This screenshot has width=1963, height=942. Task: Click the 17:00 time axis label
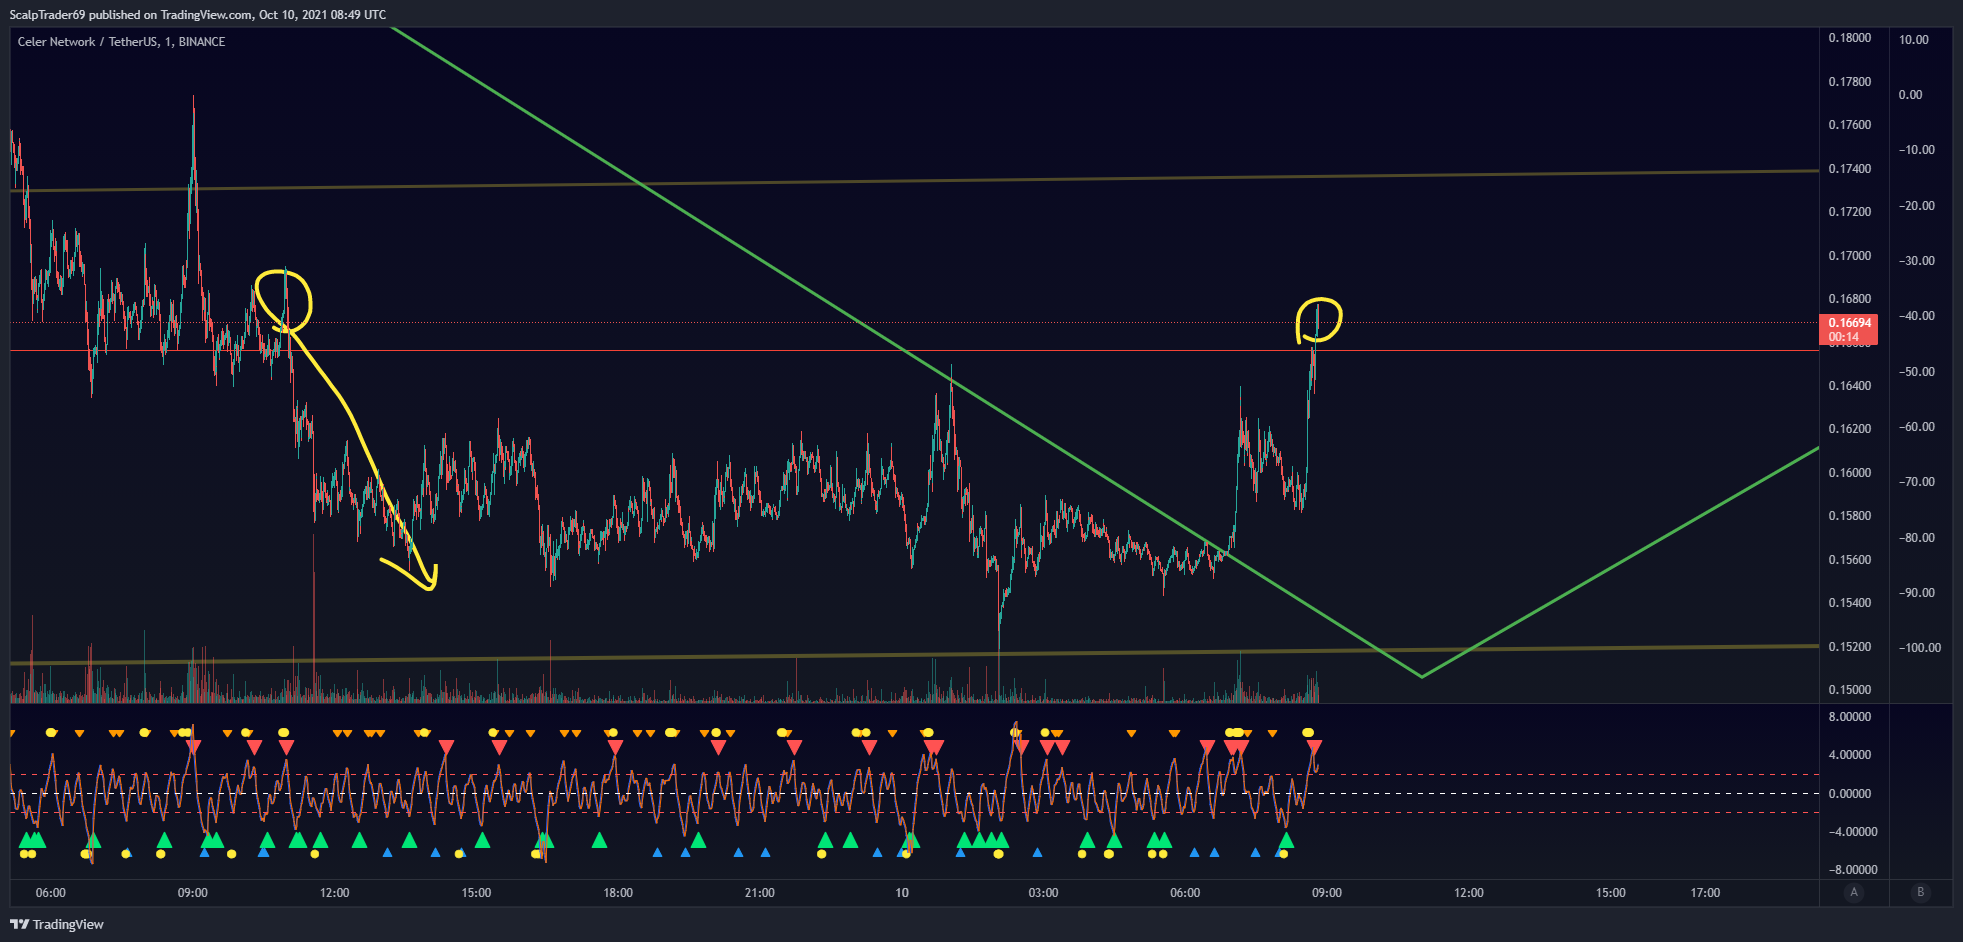(x=1705, y=893)
